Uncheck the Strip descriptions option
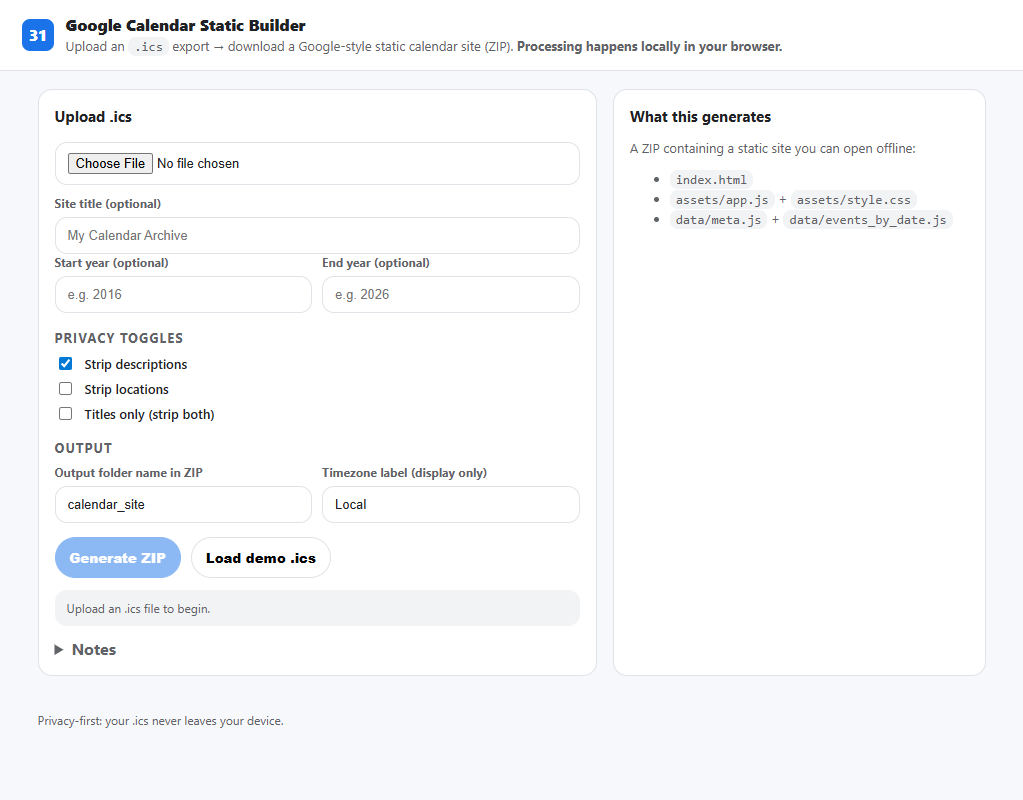1023x800 pixels. pos(65,363)
